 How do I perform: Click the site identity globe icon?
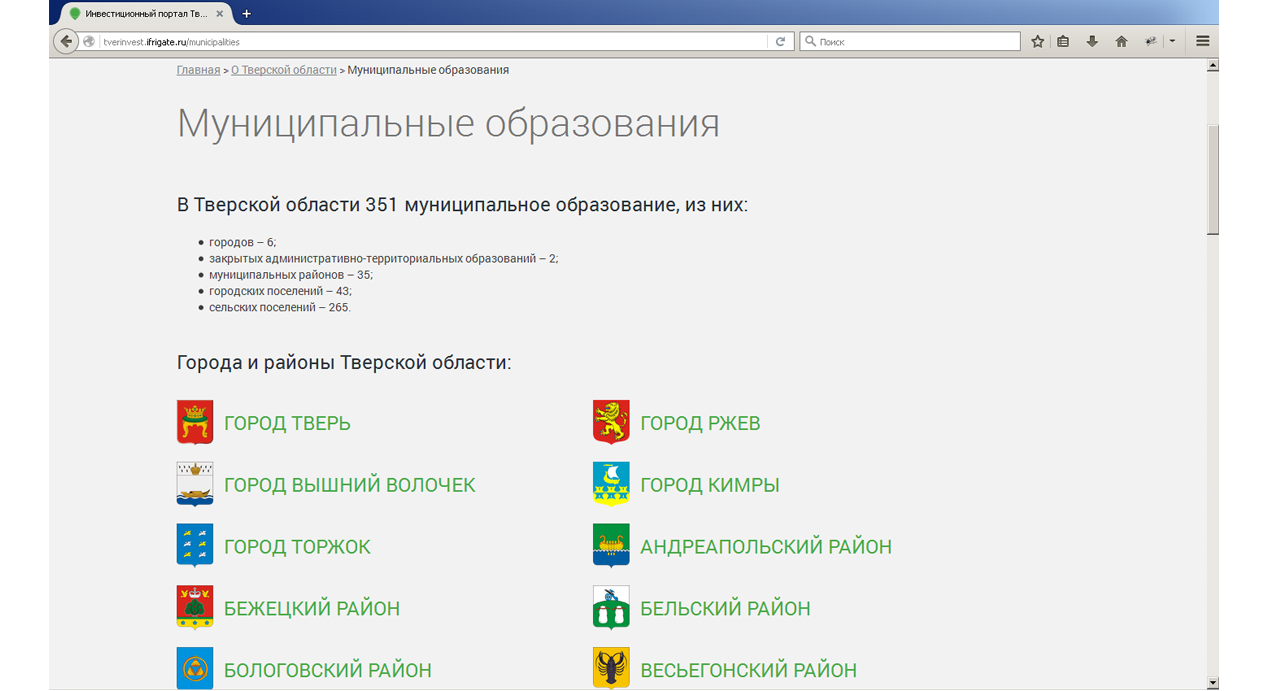(90, 42)
